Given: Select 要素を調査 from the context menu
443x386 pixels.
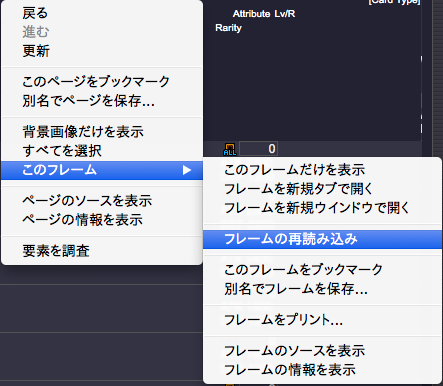Looking at the screenshot, I should click(102, 251).
